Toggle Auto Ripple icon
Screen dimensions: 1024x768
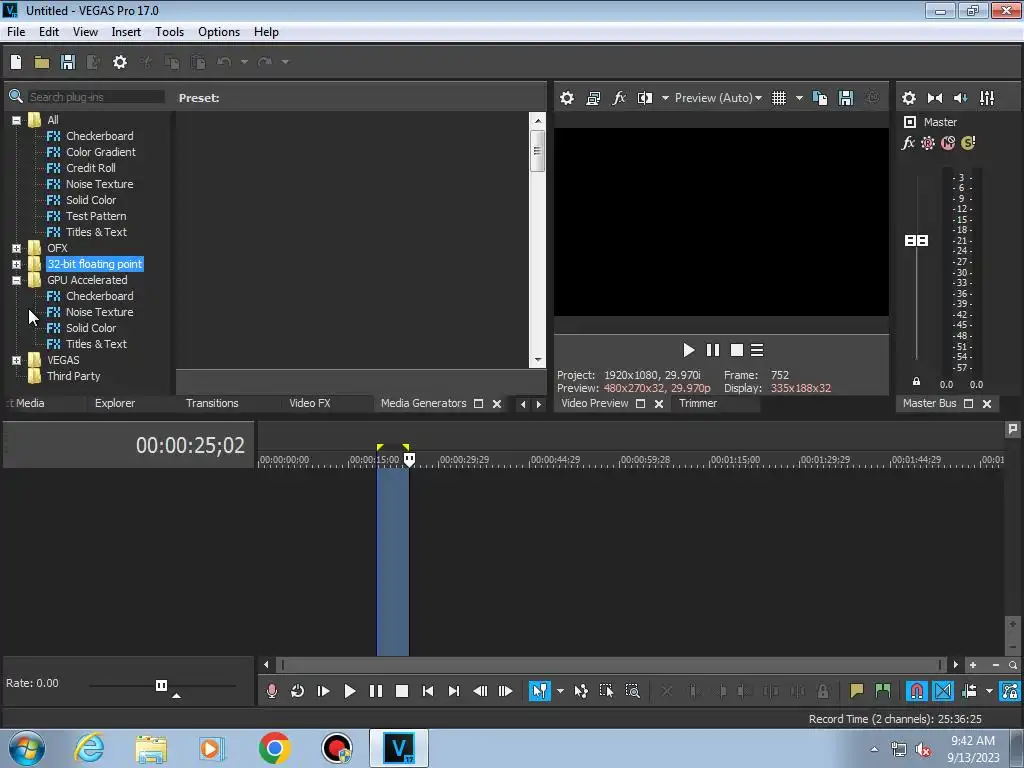969,691
